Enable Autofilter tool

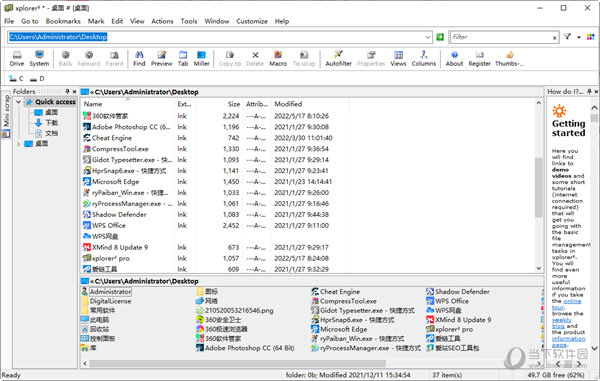tap(338, 59)
